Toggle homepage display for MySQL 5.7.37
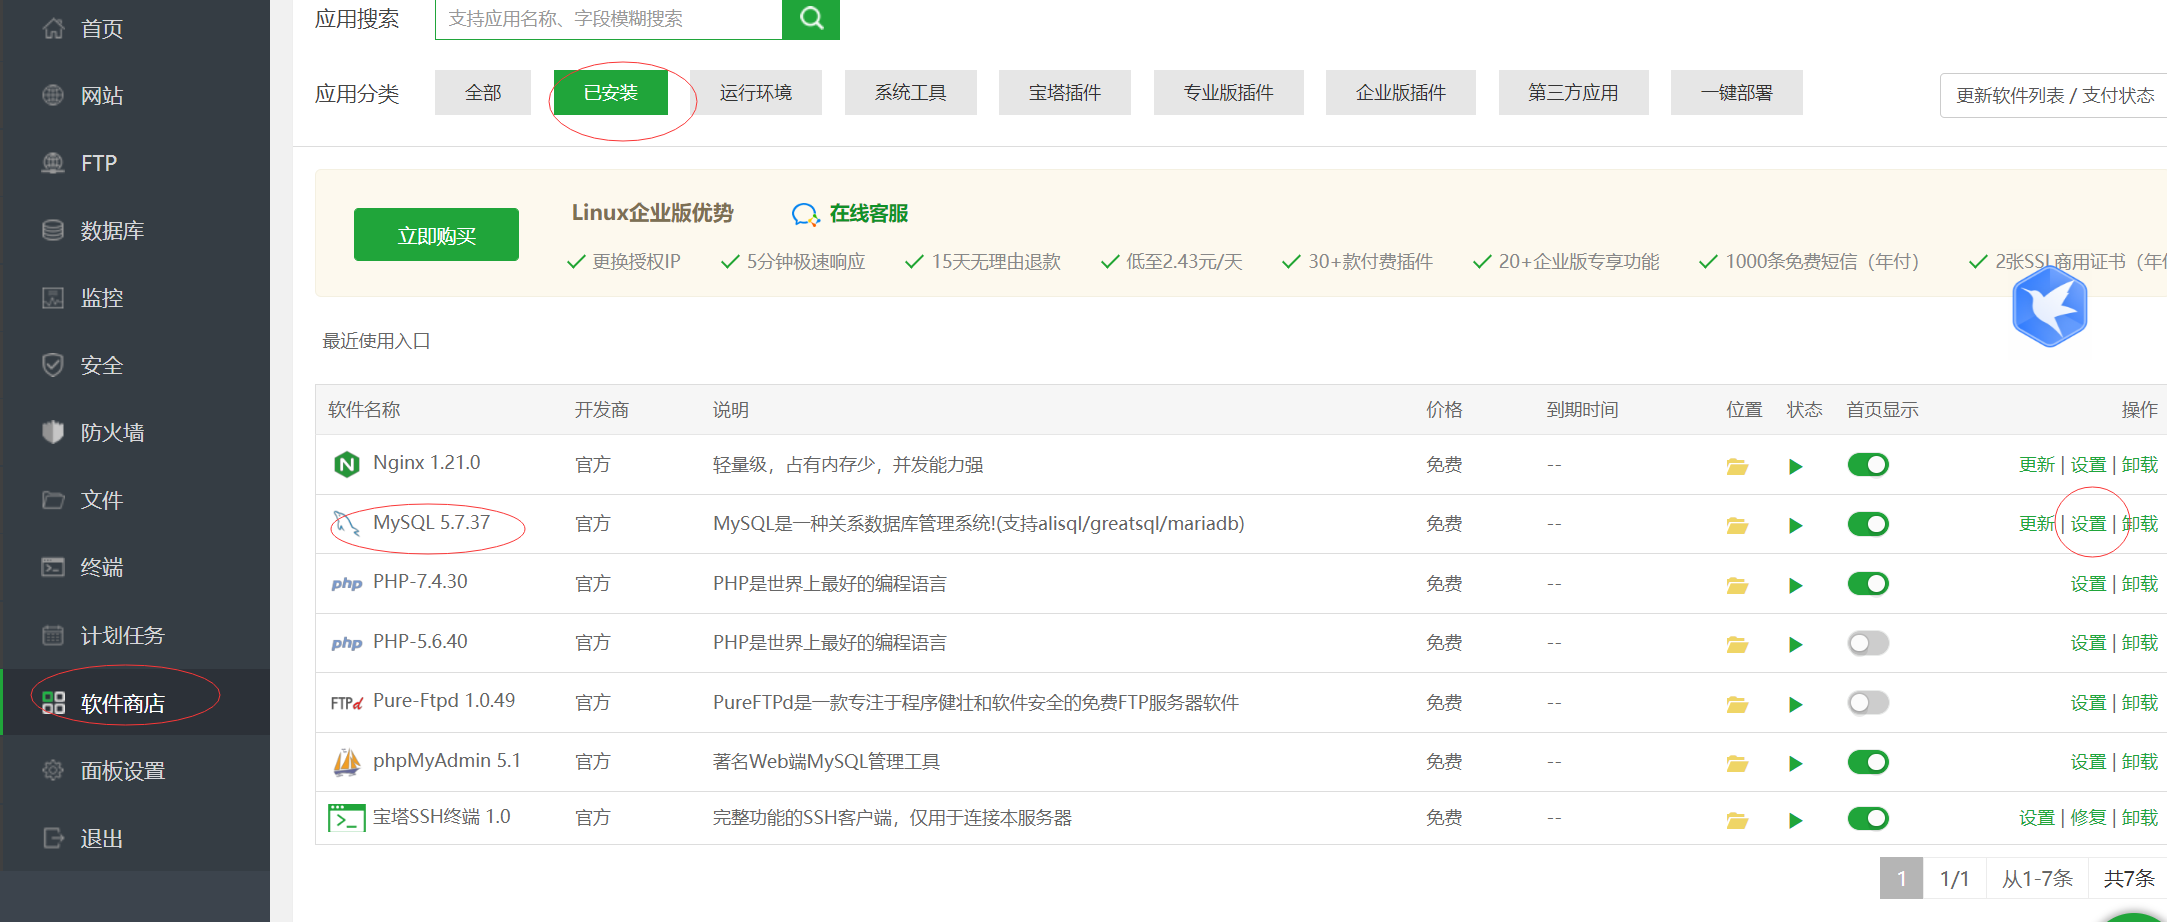 (1867, 524)
